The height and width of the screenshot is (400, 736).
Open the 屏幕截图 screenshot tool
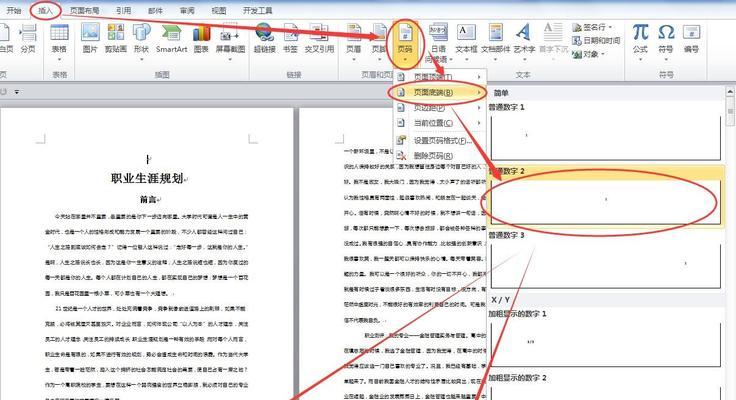point(230,42)
